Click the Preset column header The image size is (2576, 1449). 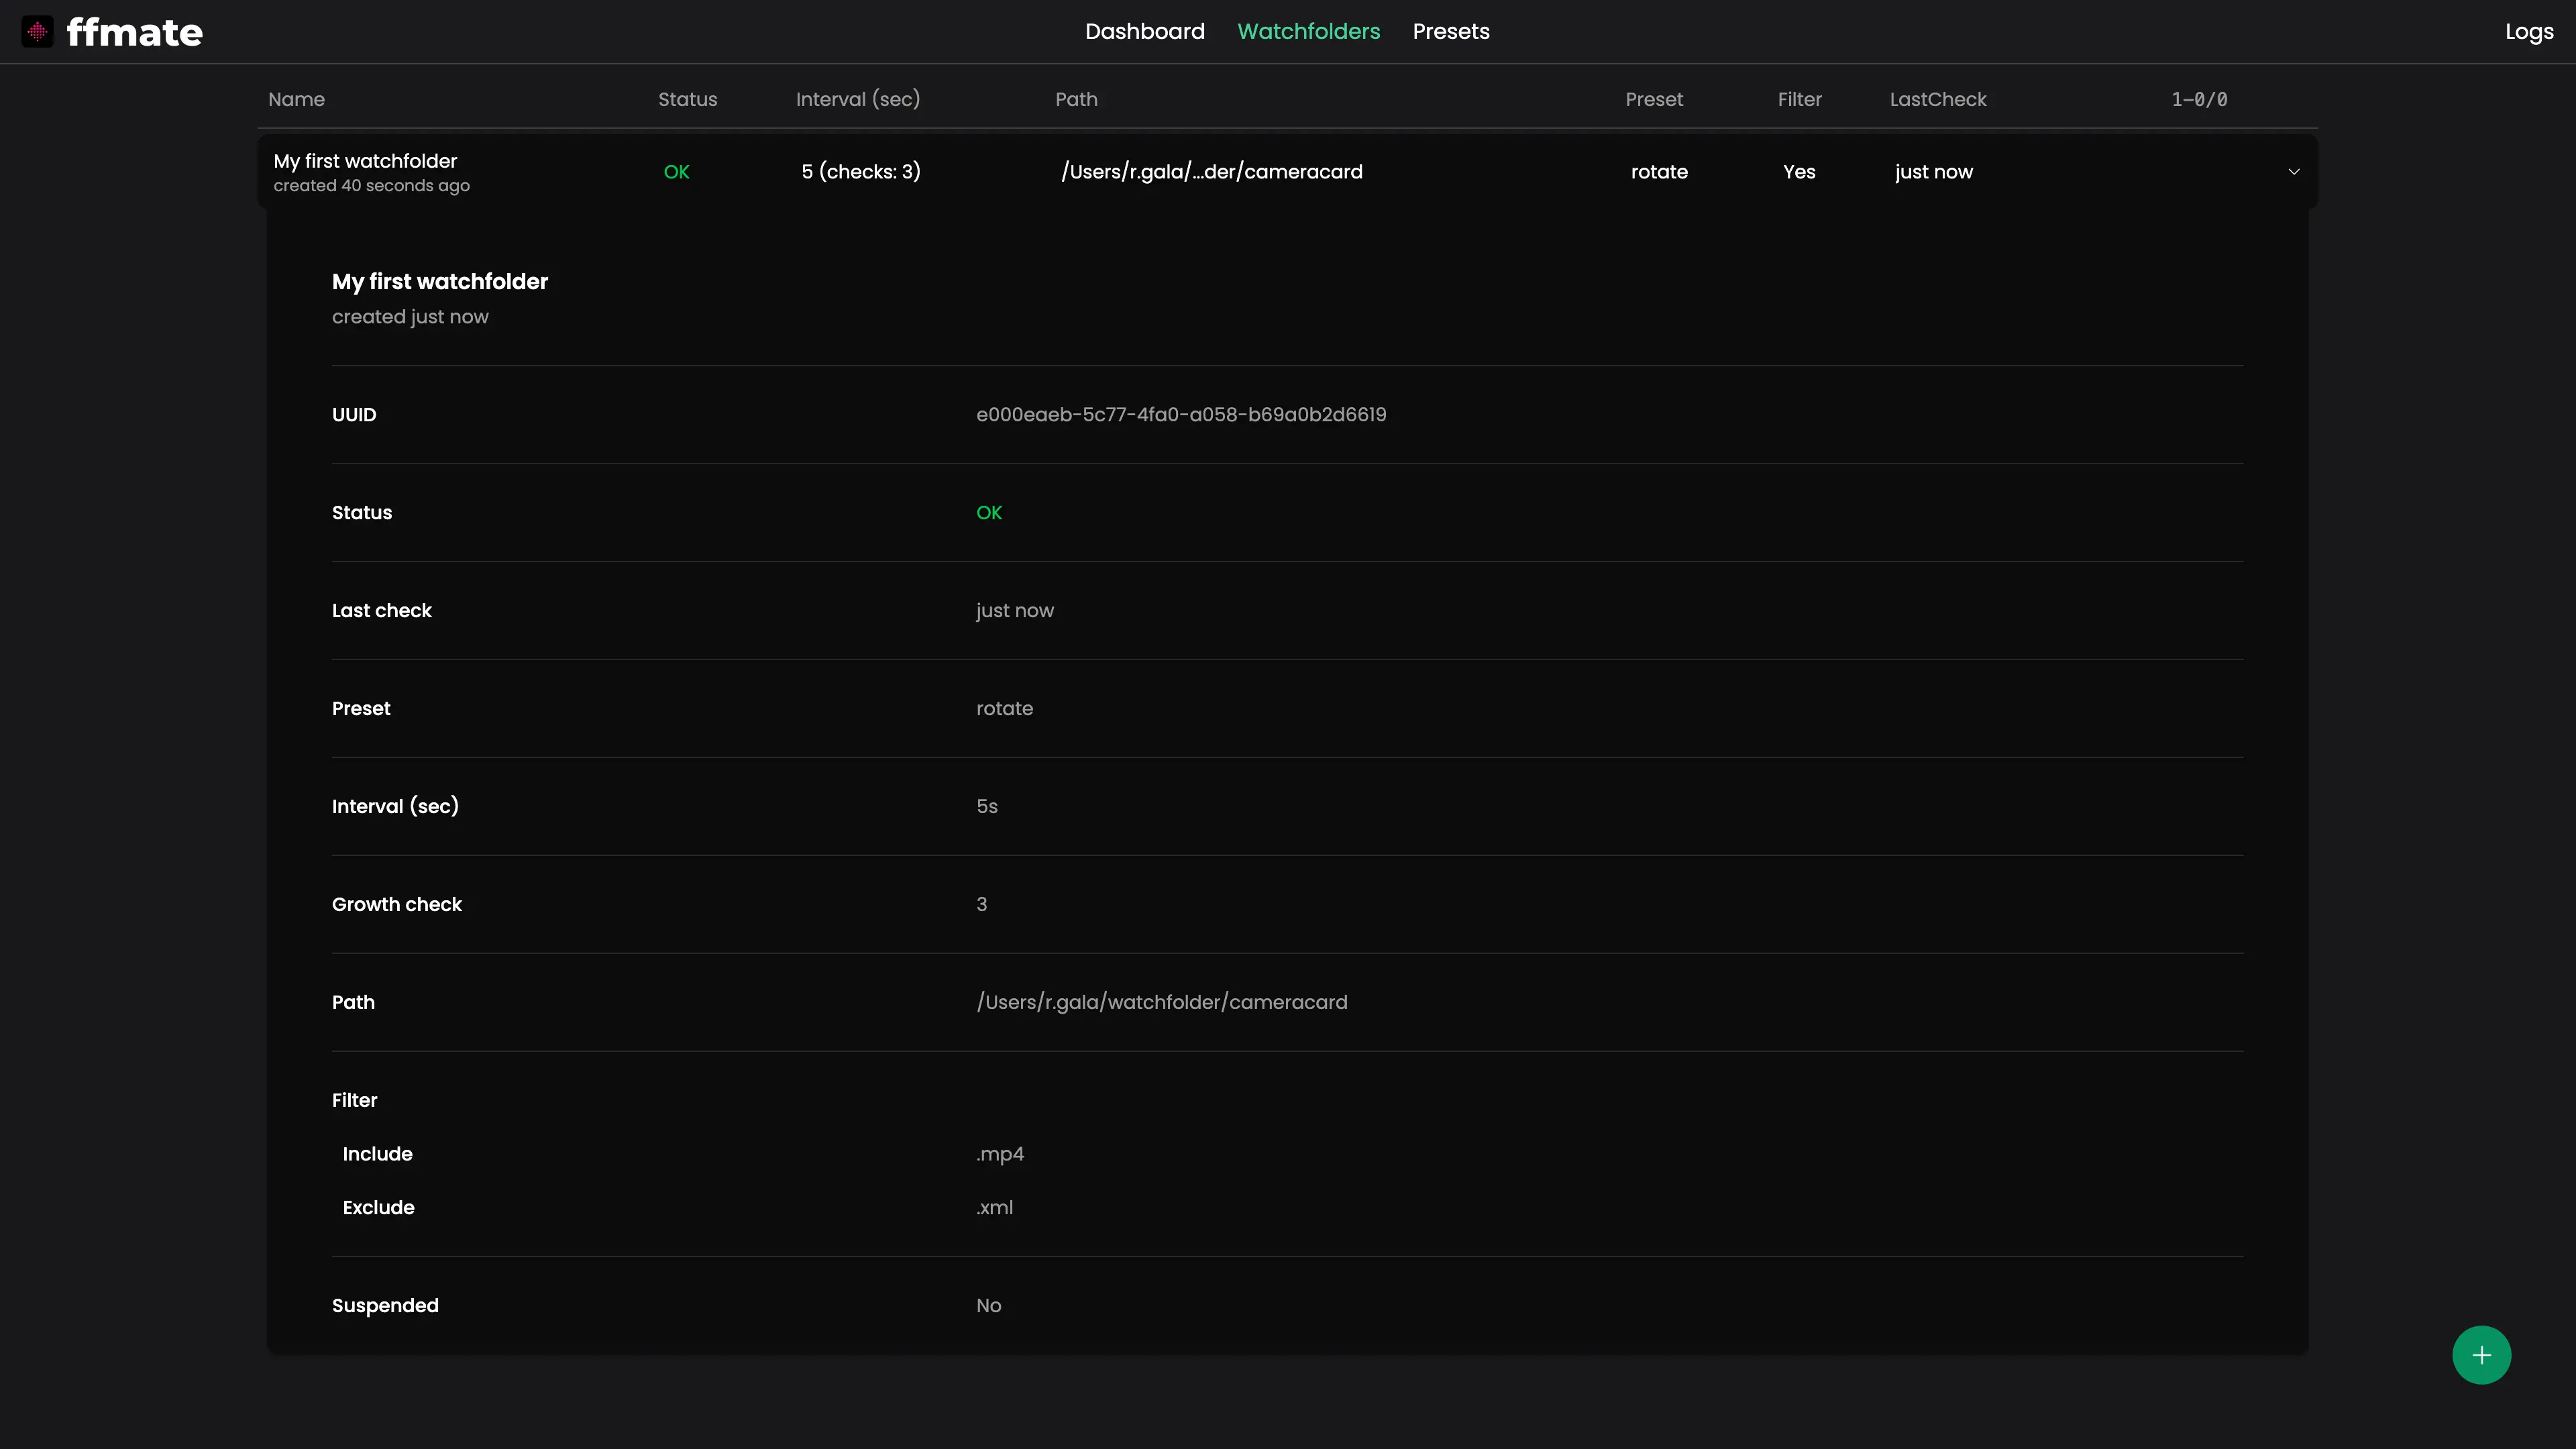click(x=1654, y=99)
